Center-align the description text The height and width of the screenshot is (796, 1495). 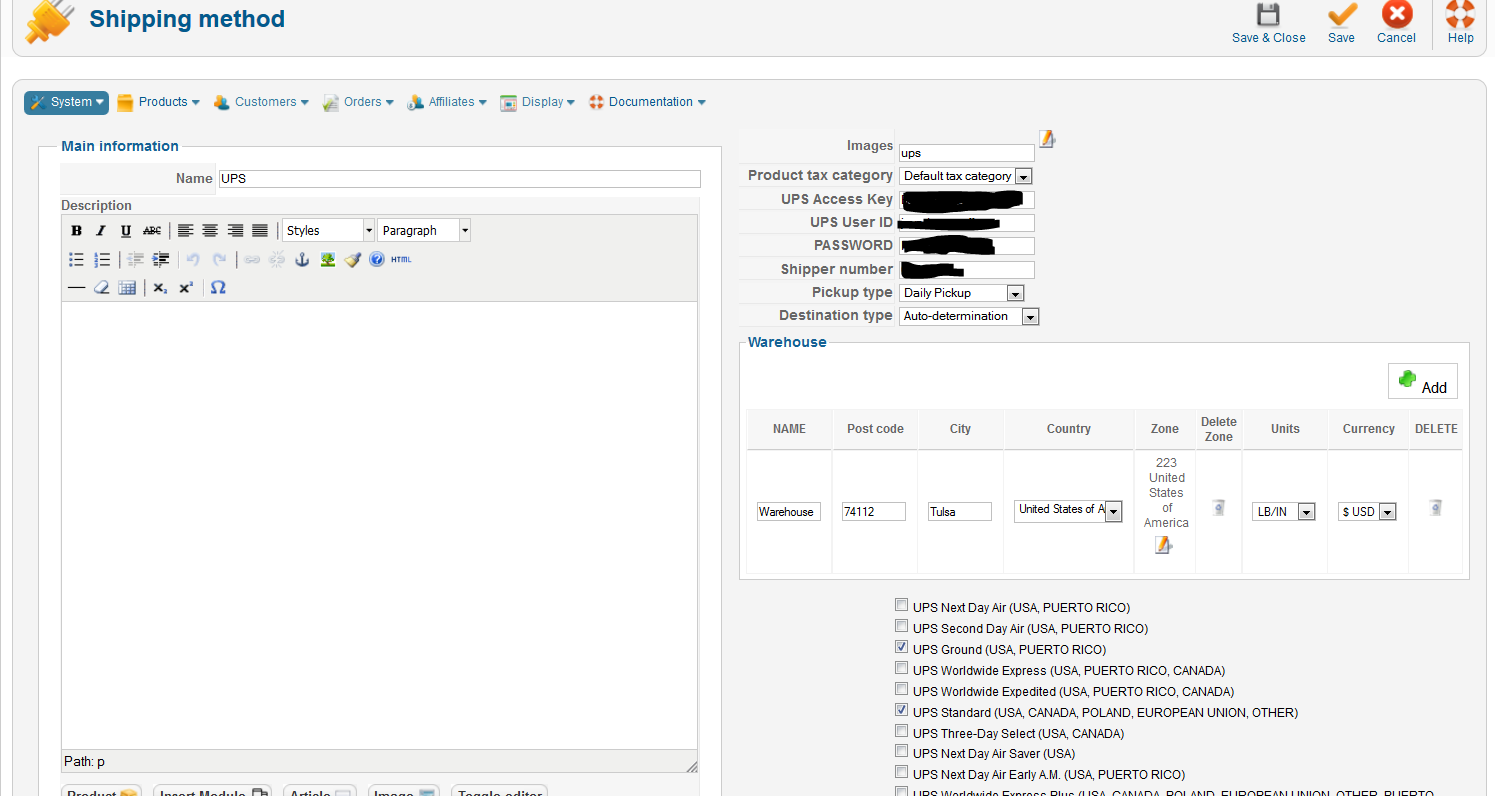(210, 231)
